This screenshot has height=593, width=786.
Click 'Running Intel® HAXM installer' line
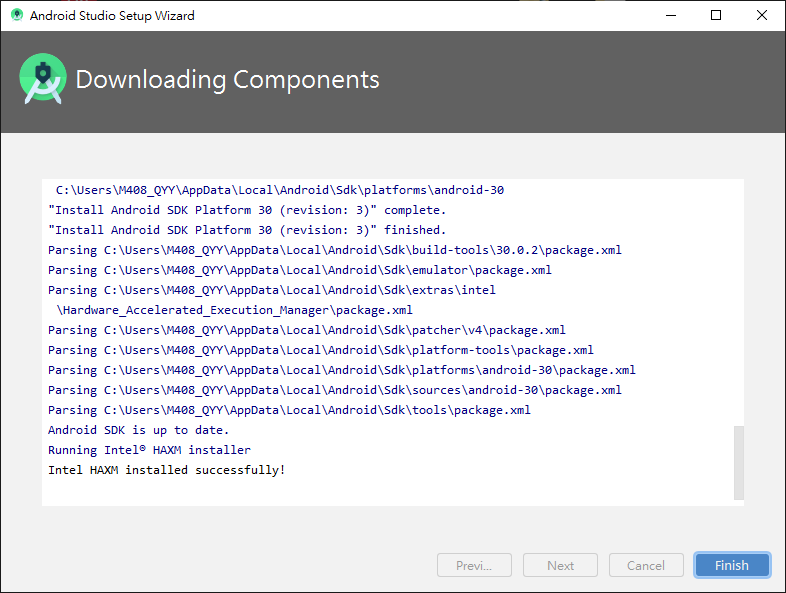(149, 450)
